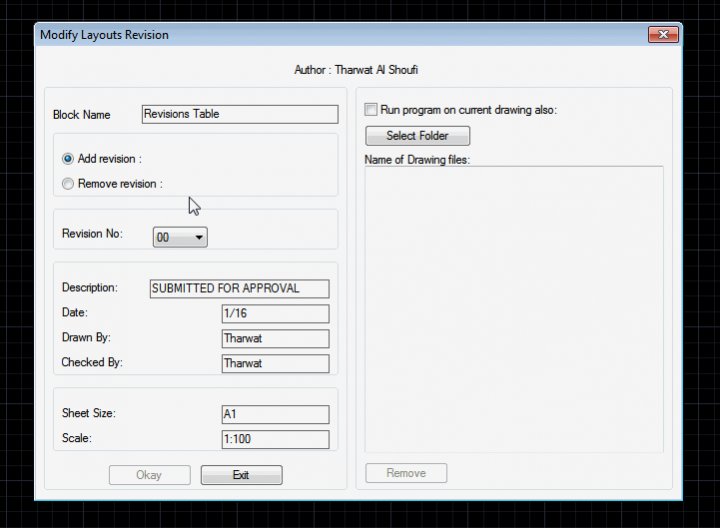Click into the Block Name field
Viewport: 720px width, 528px height.
240,114
